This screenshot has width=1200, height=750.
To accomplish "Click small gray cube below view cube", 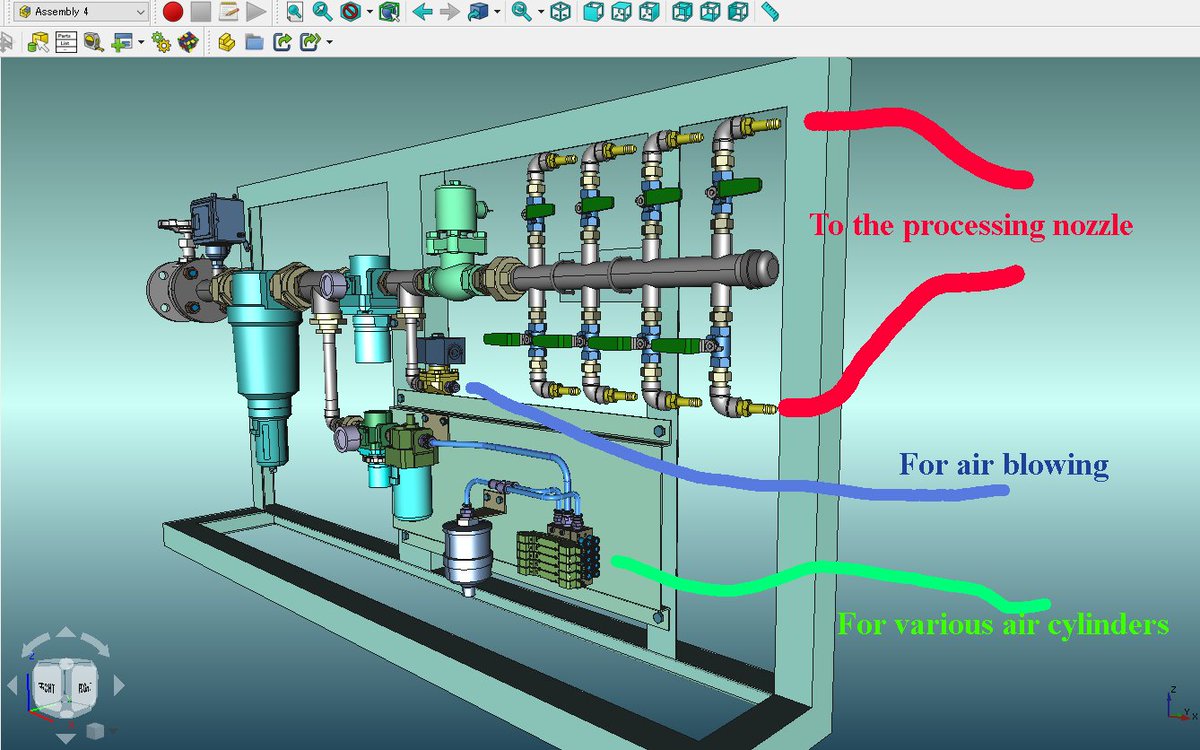I will [94, 731].
